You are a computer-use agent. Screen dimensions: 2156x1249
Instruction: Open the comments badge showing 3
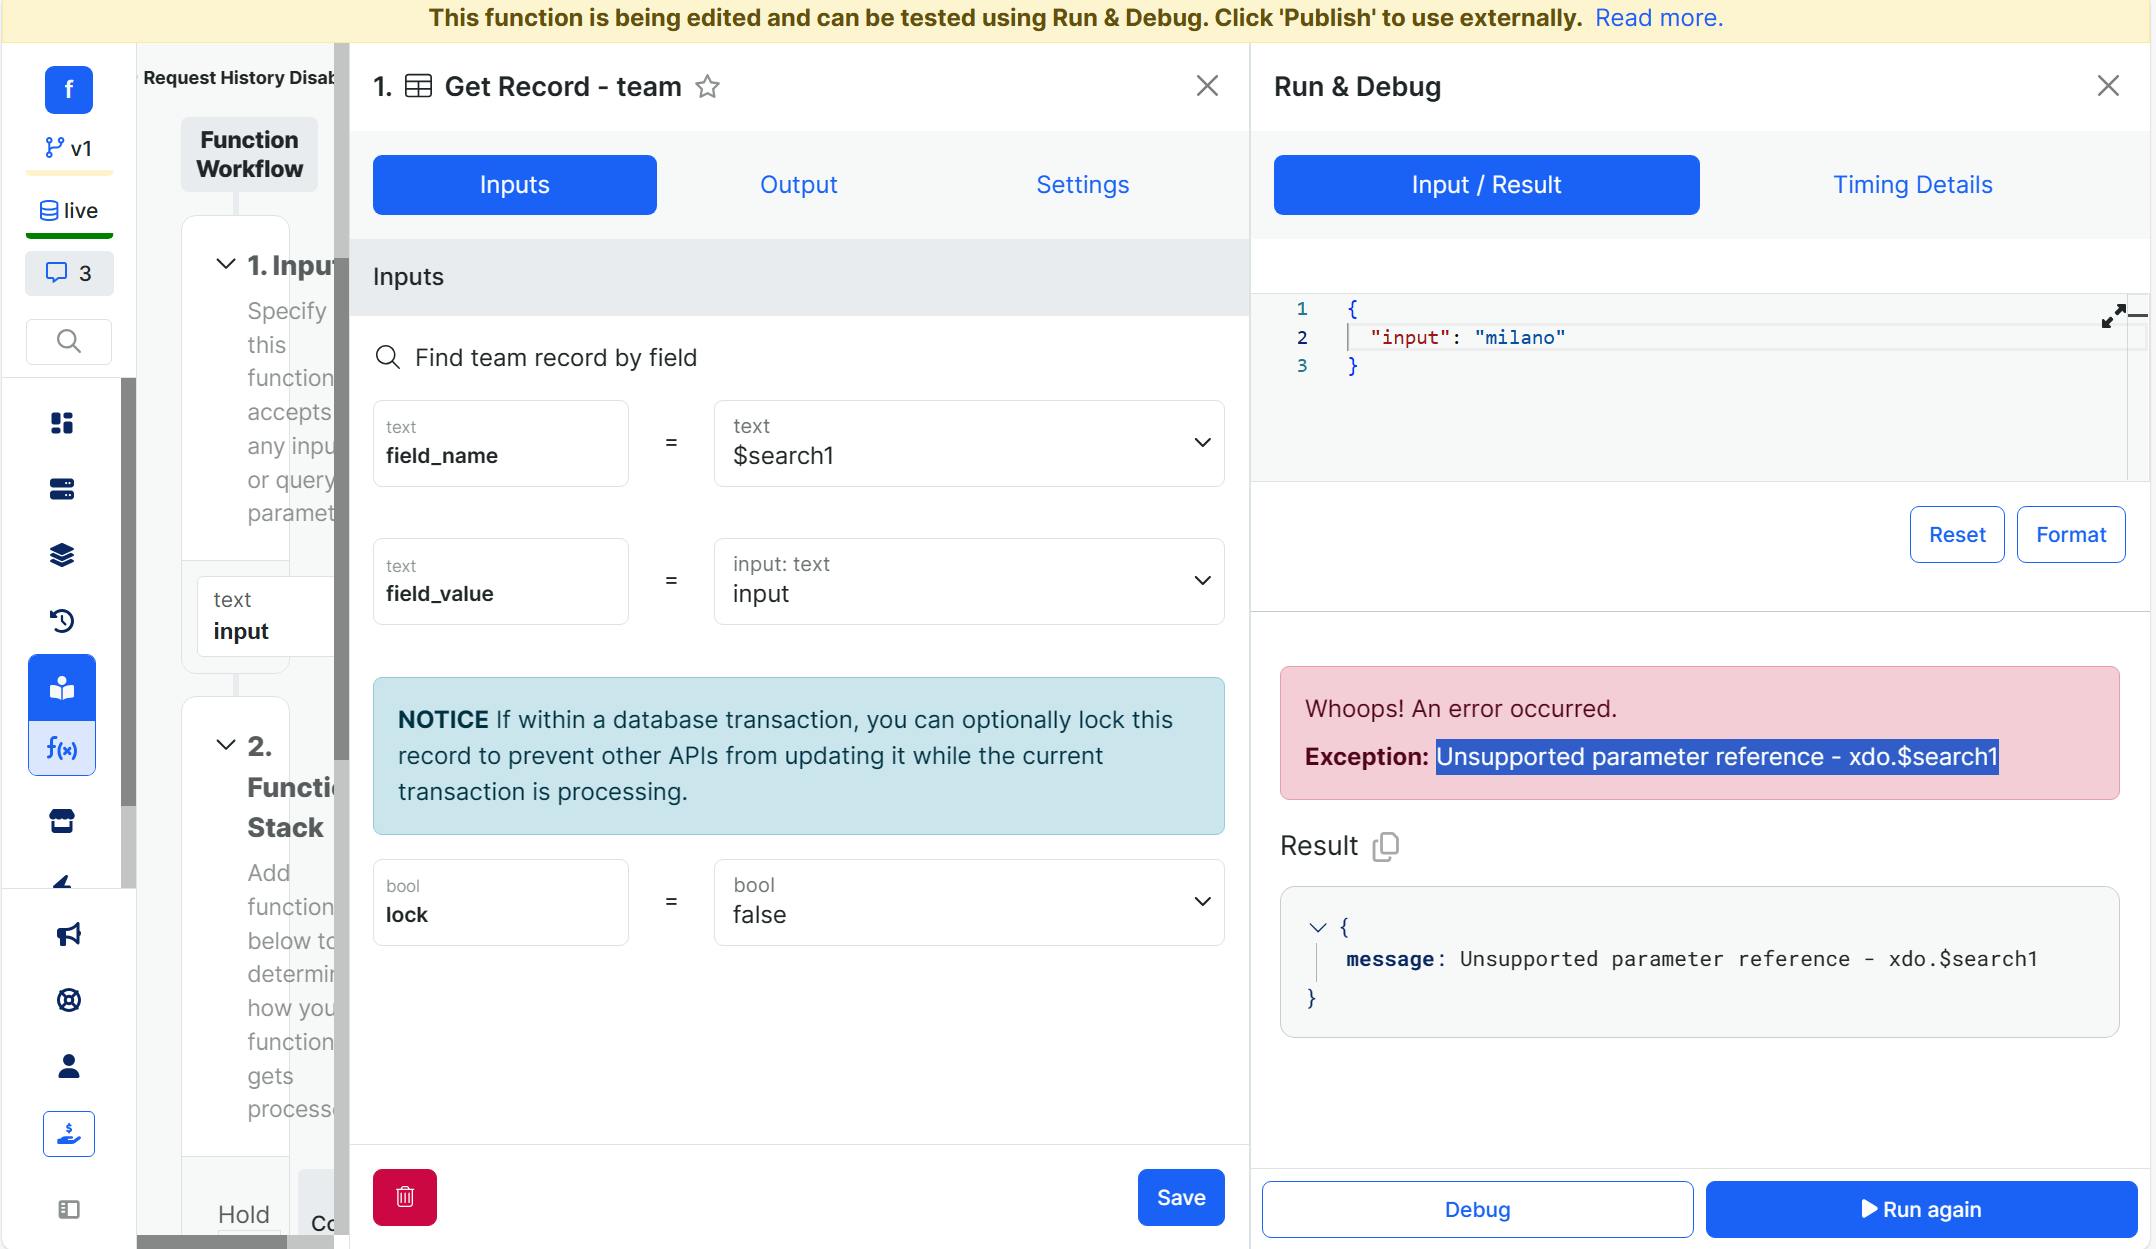click(x=69, y=273)
